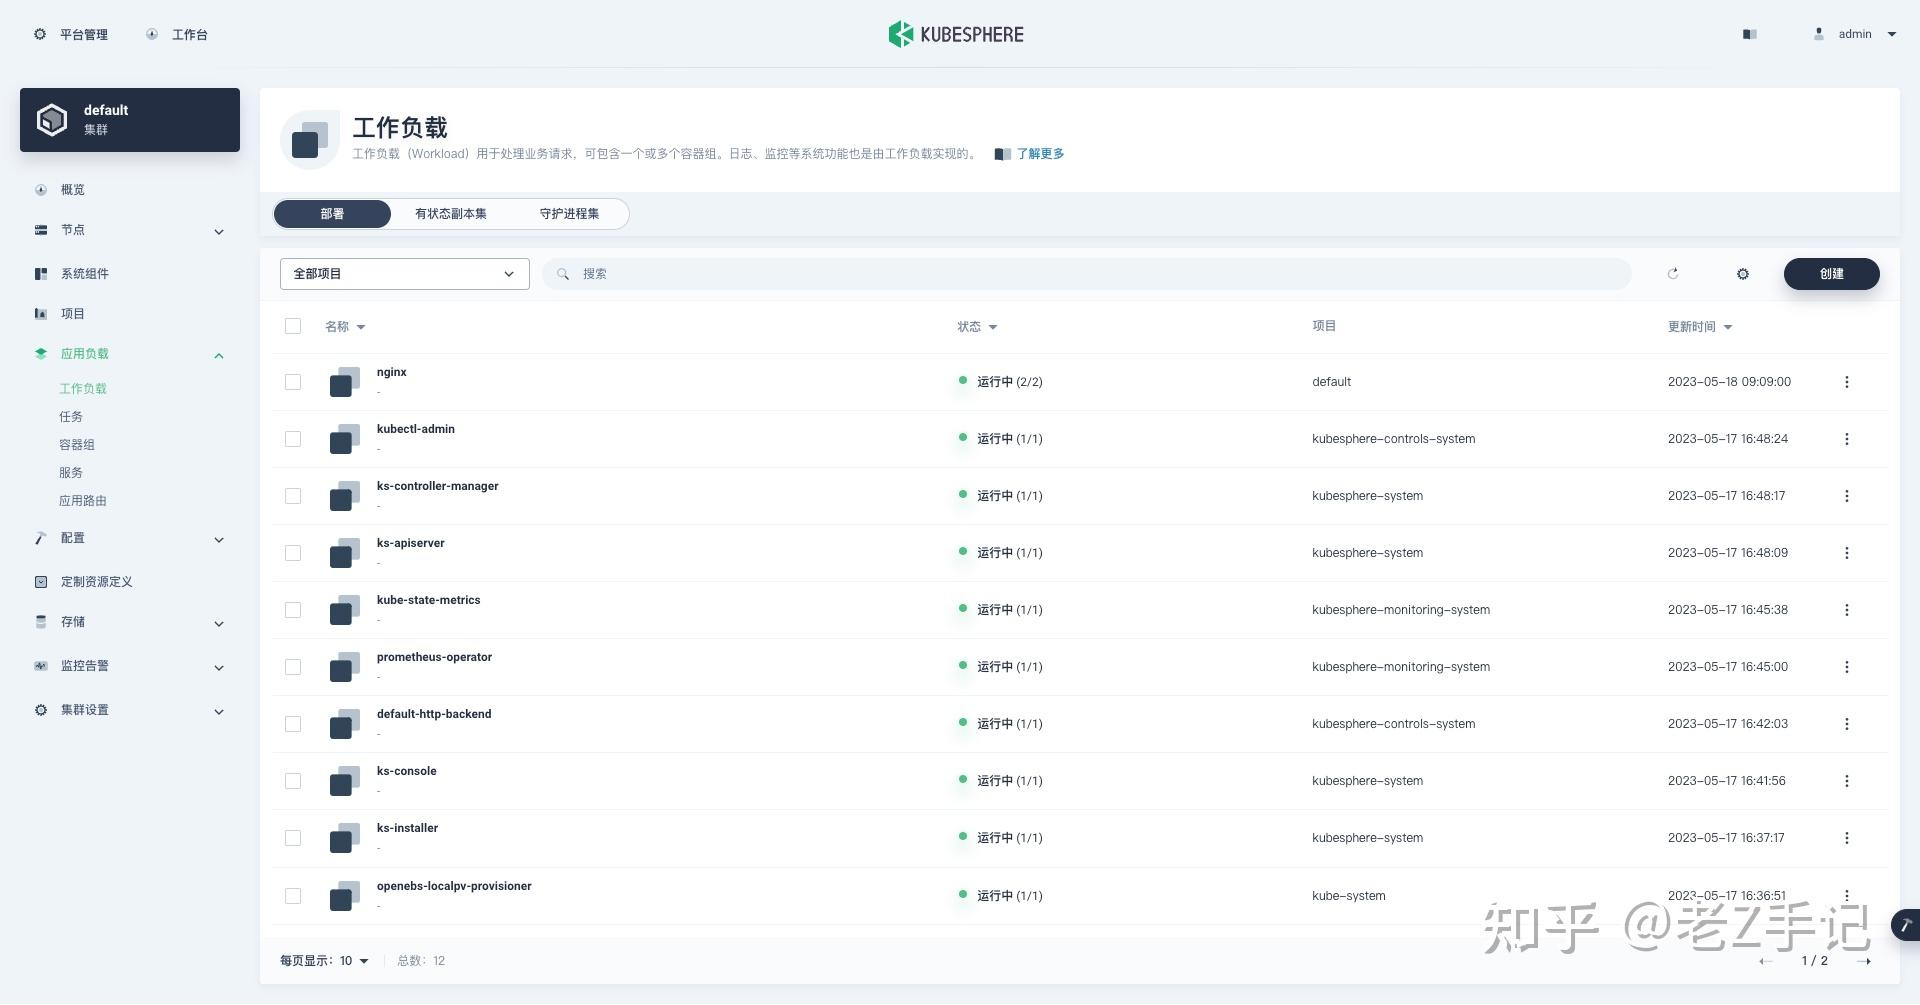Check the default-http-backend row checkbox
The image size is (1920, 1005).
(293, 724)
